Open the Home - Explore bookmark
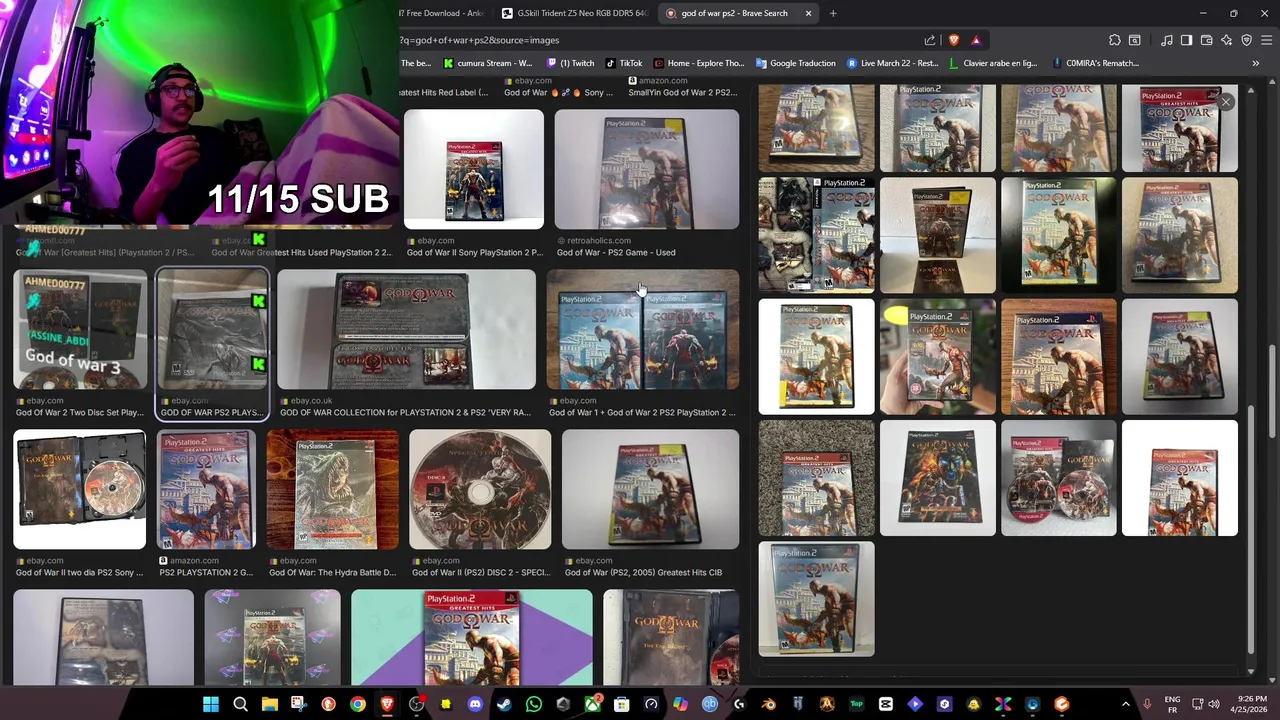The width and height of the screenshot is (1280, 720). tap(700, 63)
